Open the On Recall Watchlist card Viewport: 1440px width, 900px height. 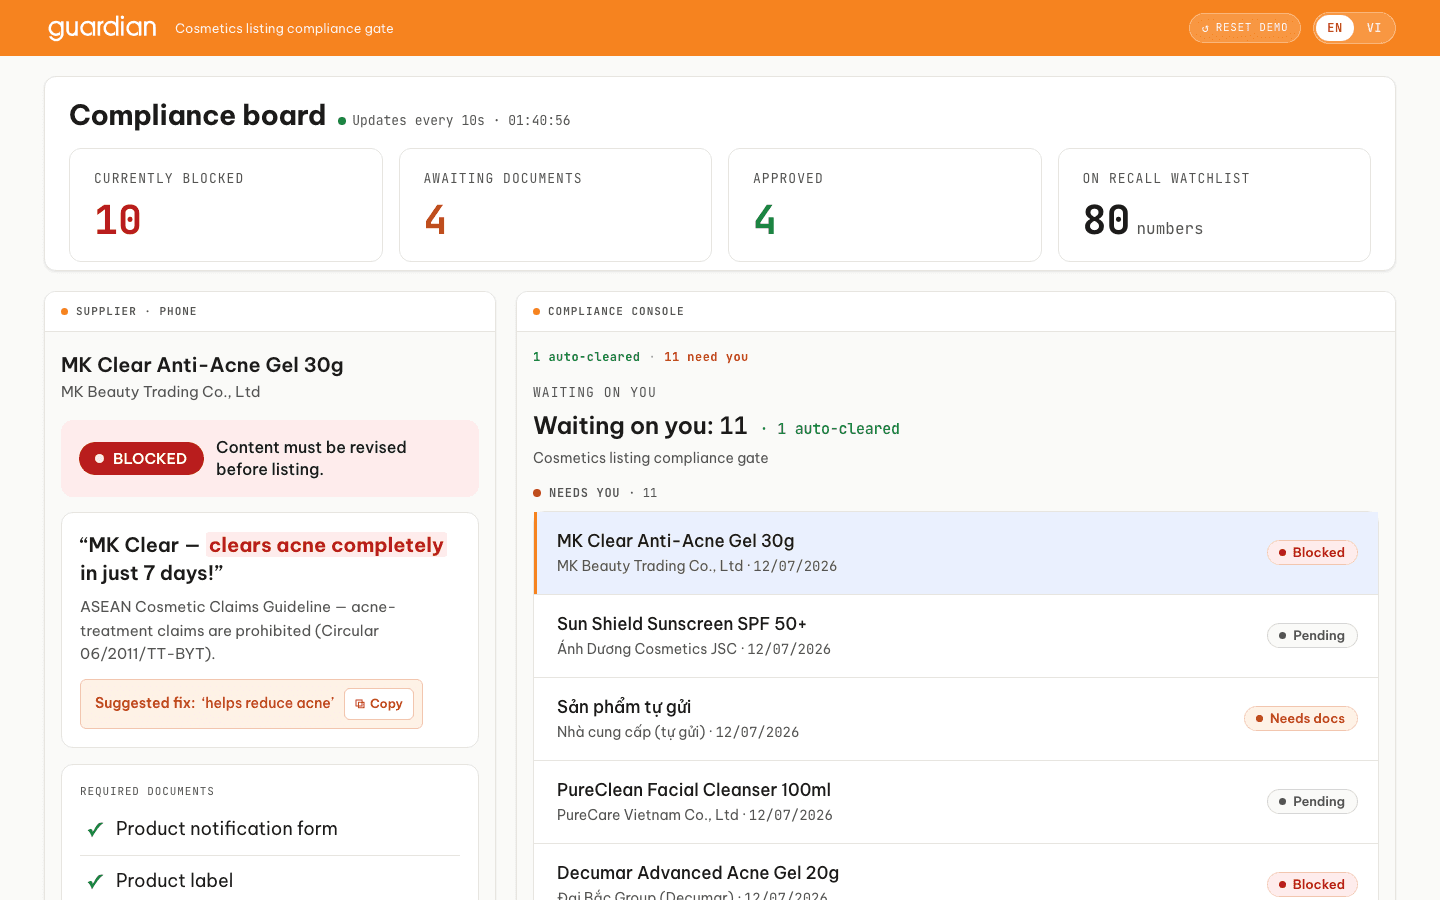click(1214, 205)
